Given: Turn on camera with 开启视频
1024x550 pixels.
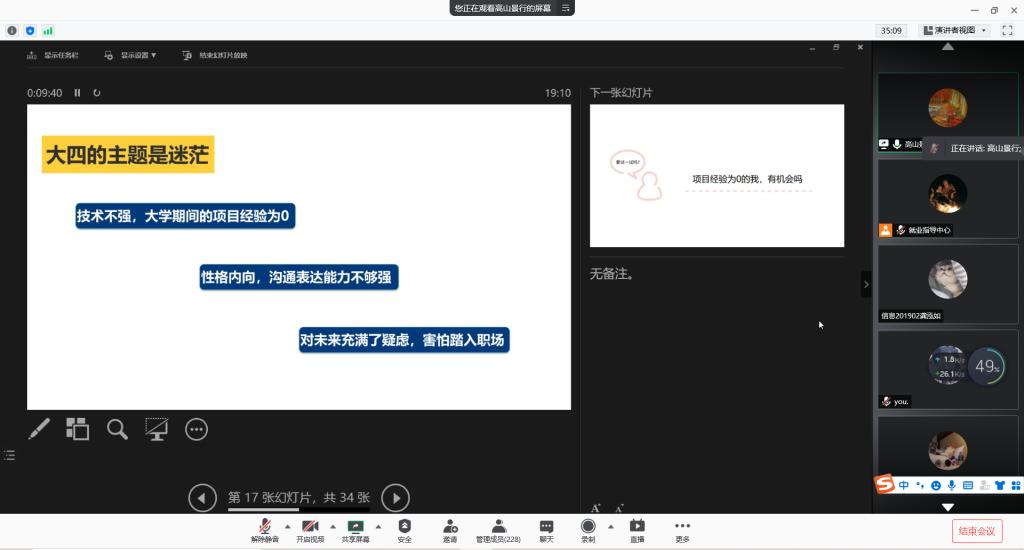Looking at the screenshot, I should tap(310, 530).
